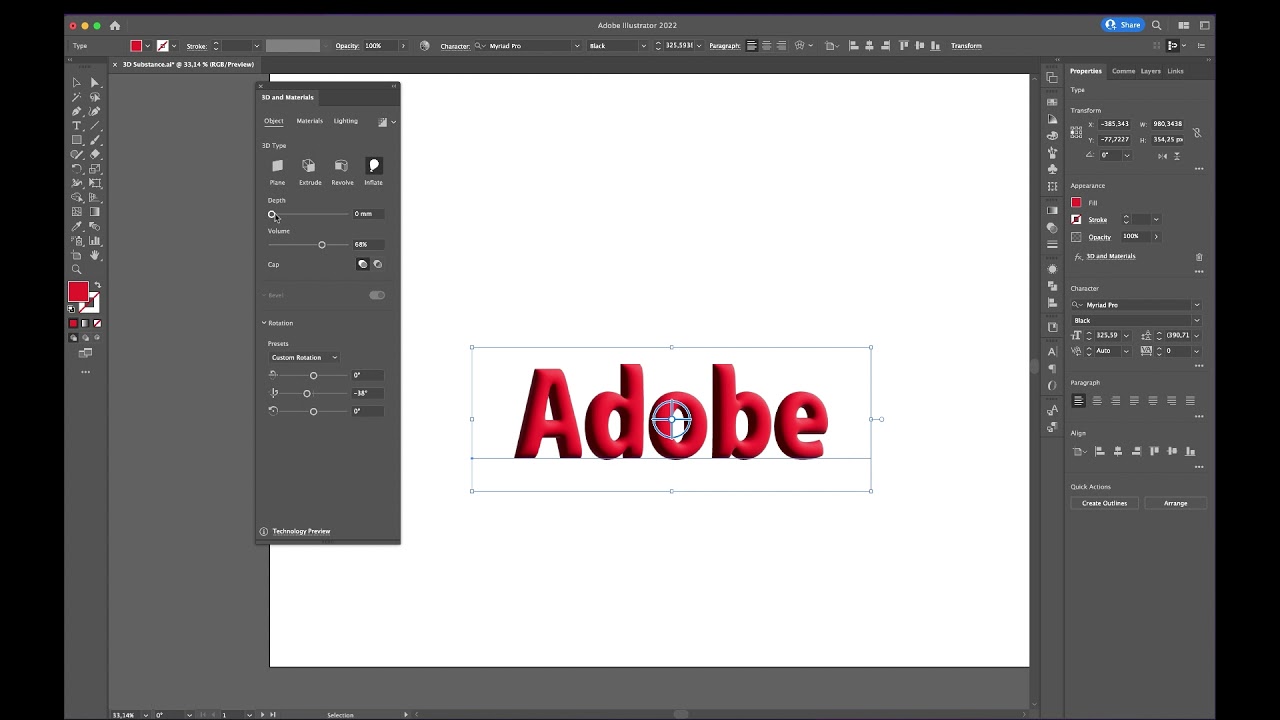Choose Plane 3D type
Viewport: 1280px width, 720px height.
click(277, 166)
